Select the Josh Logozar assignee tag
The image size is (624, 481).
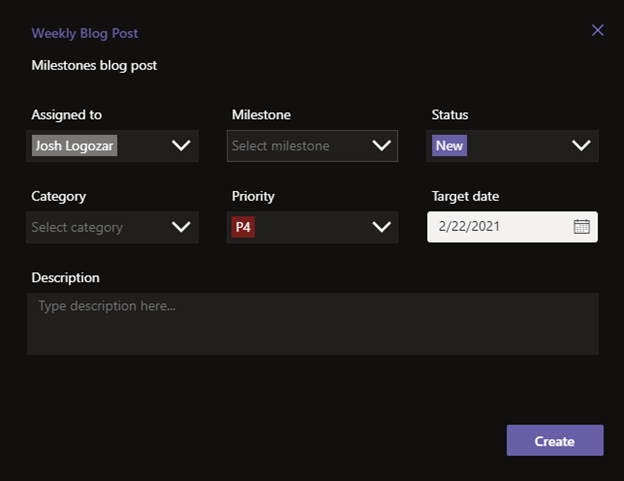74,146
